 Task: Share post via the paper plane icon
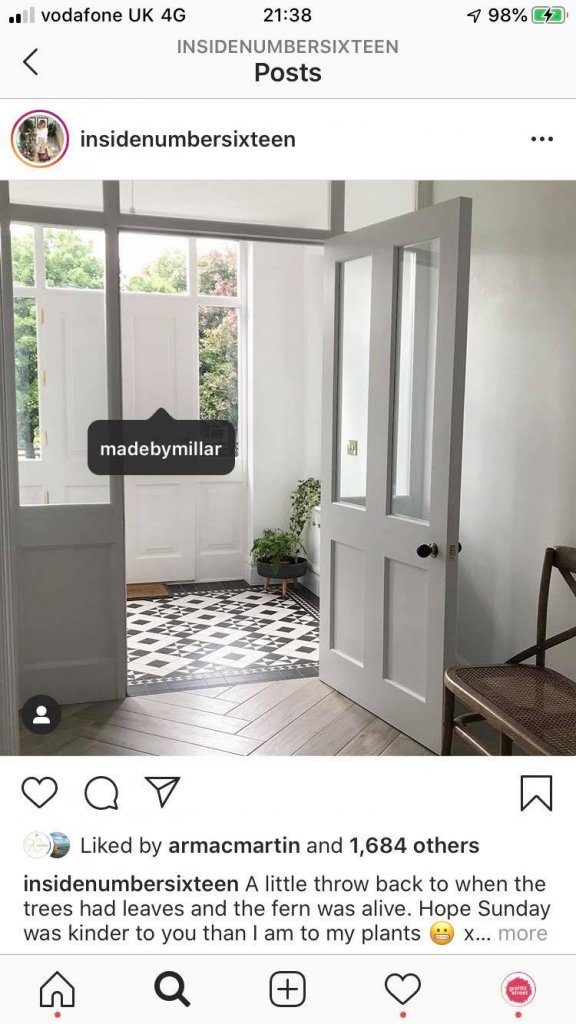tap(162, 792)
